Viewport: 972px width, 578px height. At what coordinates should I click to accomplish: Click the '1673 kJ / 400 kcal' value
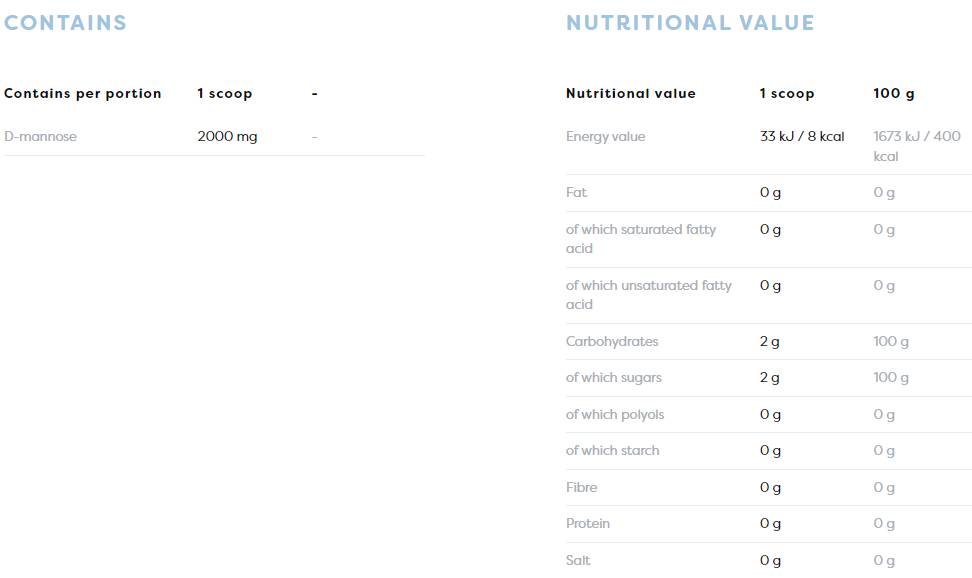coord(916,146)
